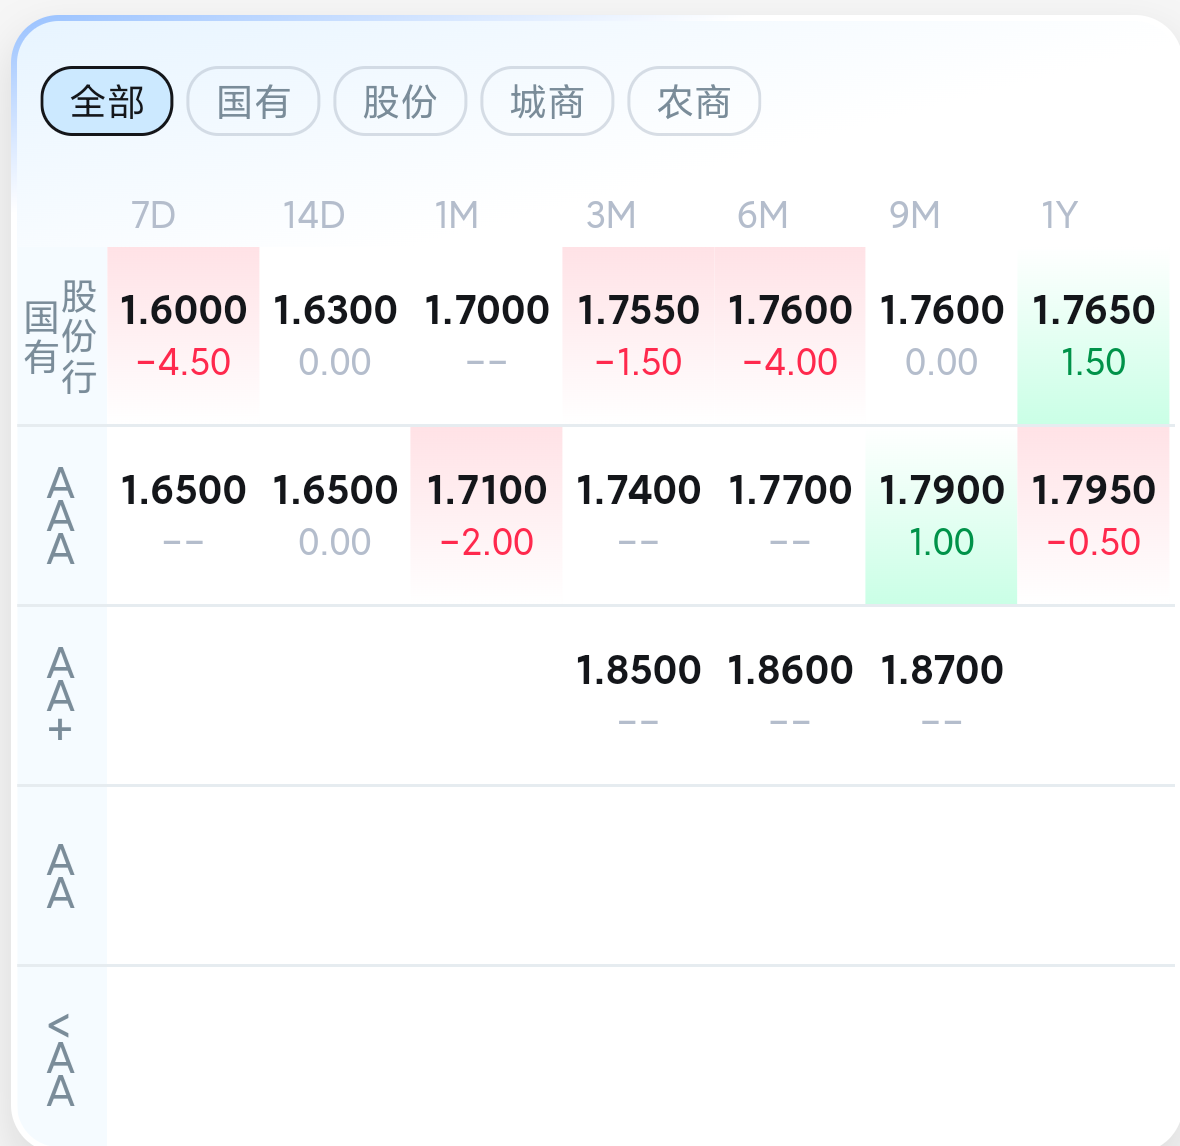This screenshot has height=1146, width=1180.
Task: Click the AA+ row label
Action: tap(62, 695)
